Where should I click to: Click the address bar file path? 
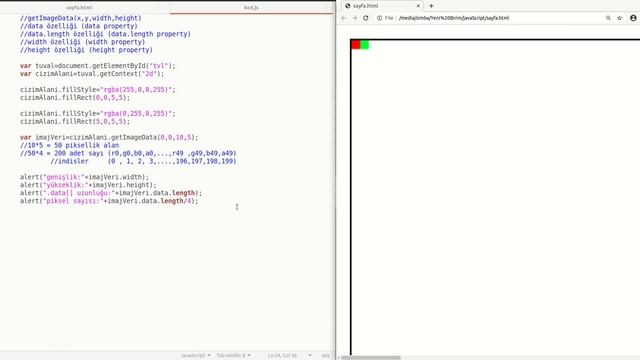[x=454, y=18]
